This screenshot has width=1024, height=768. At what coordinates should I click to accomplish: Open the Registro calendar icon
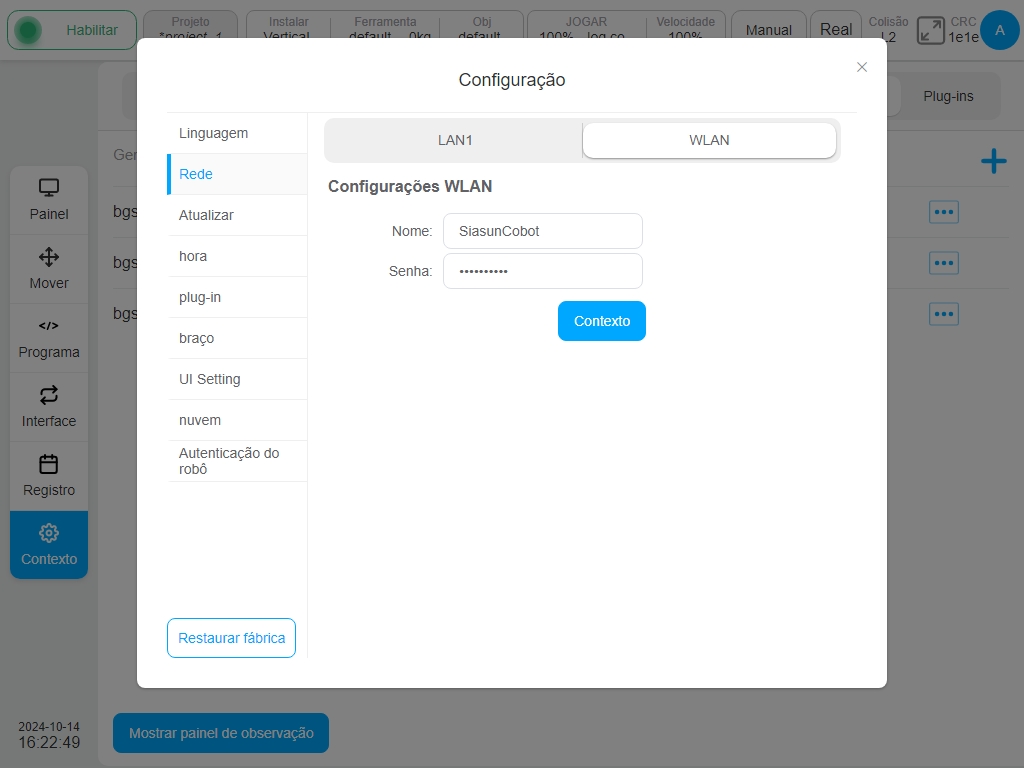pyautogui.click(x=49, y=464)
